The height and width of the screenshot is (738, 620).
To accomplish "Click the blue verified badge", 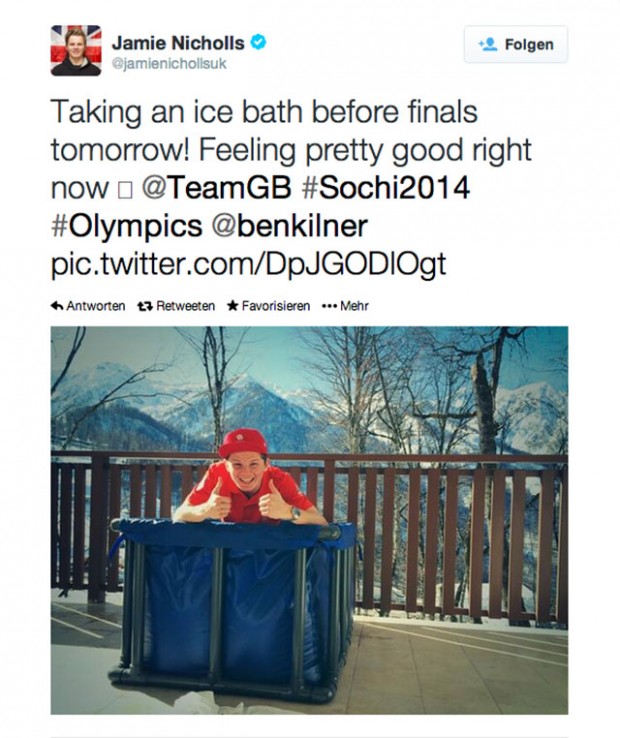I will coord(258,43).
